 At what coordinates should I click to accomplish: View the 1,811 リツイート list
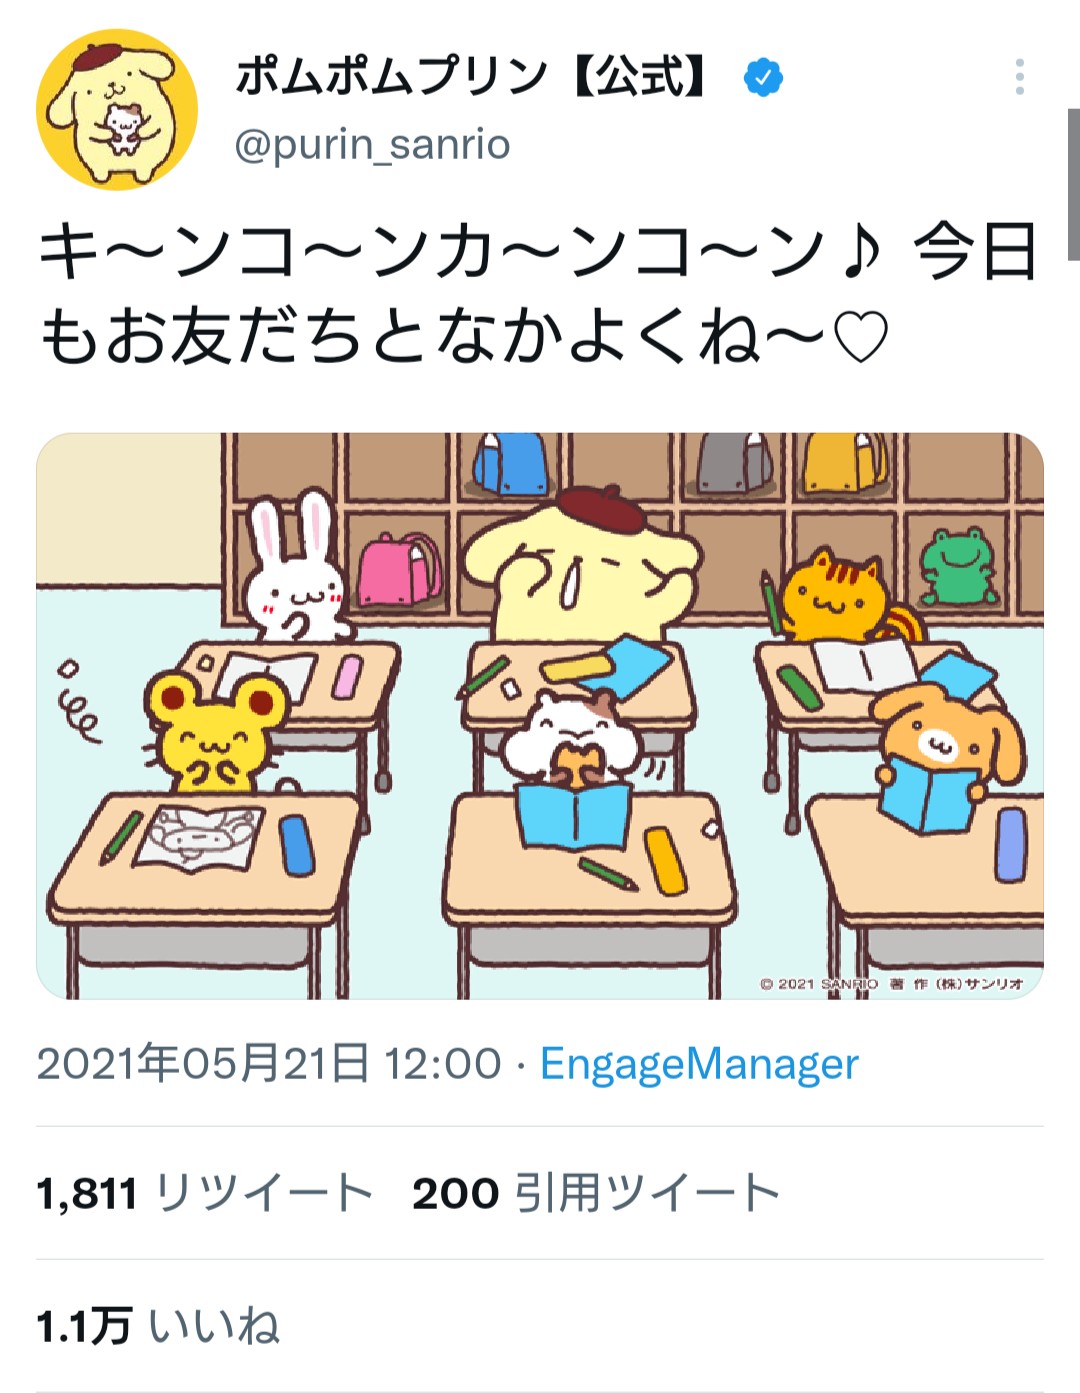click(x=205, y=1193)
